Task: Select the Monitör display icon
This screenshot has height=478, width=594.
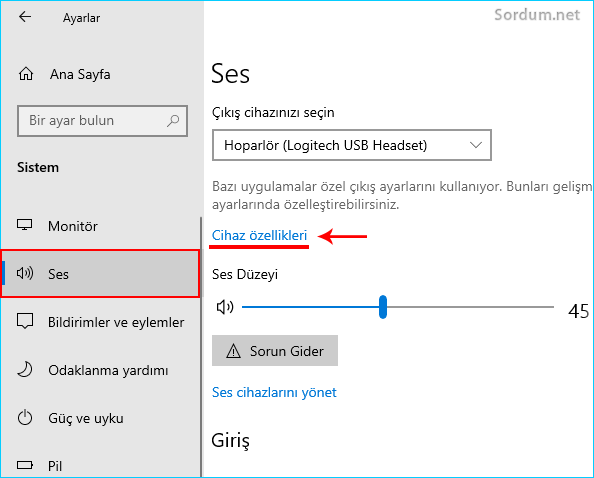Action: tap(25, 225)
